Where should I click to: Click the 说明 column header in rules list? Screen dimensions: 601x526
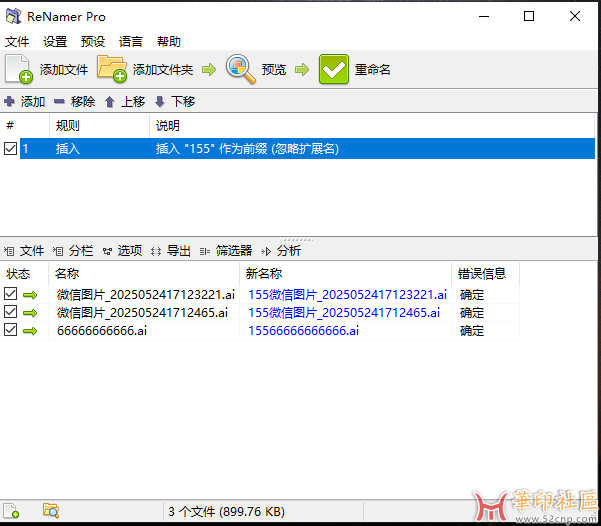(167, 126)
